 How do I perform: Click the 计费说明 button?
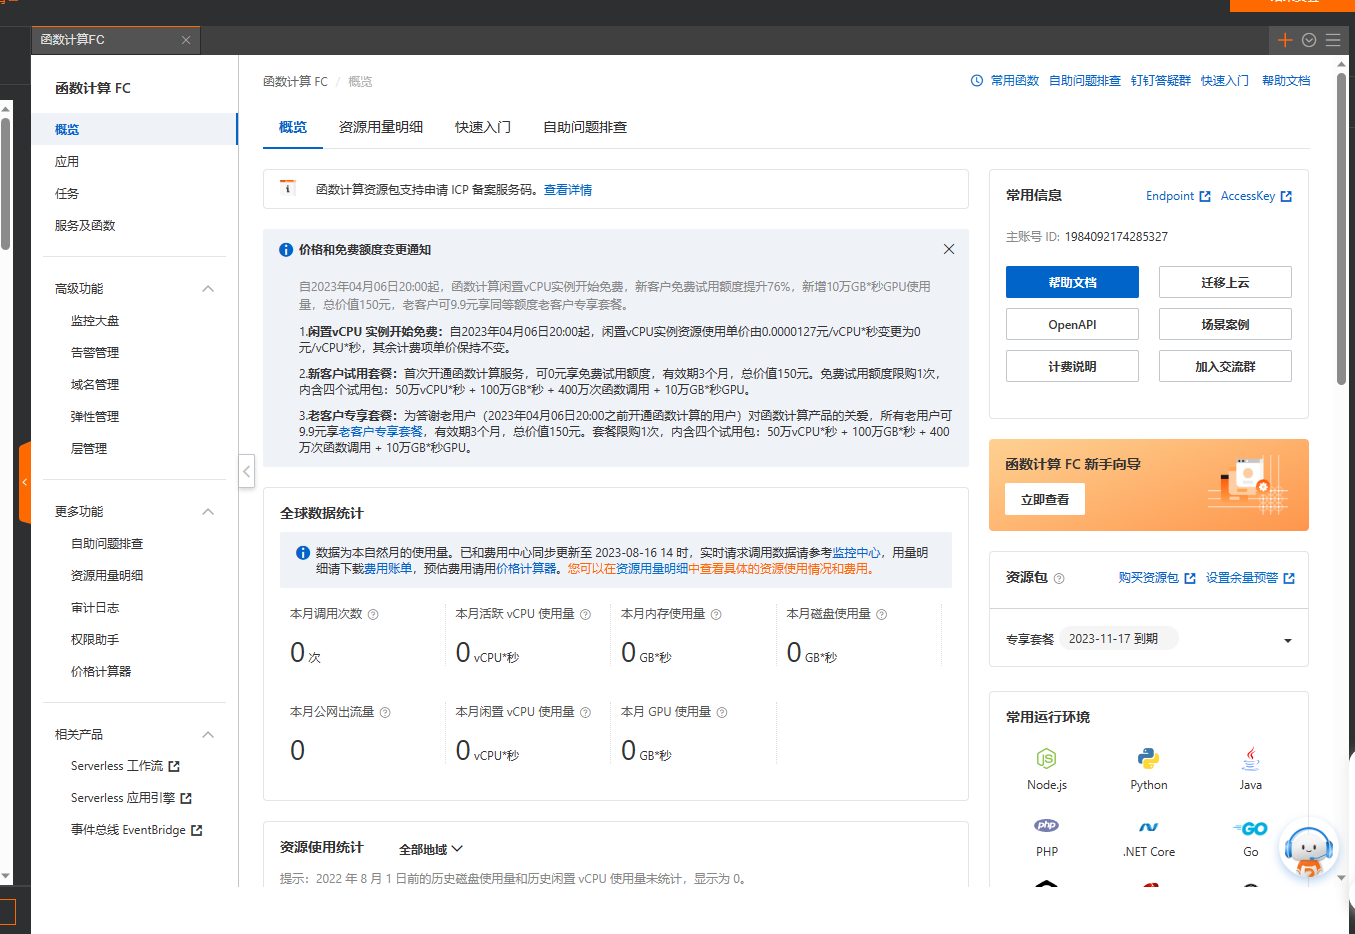pos(1072,366)
